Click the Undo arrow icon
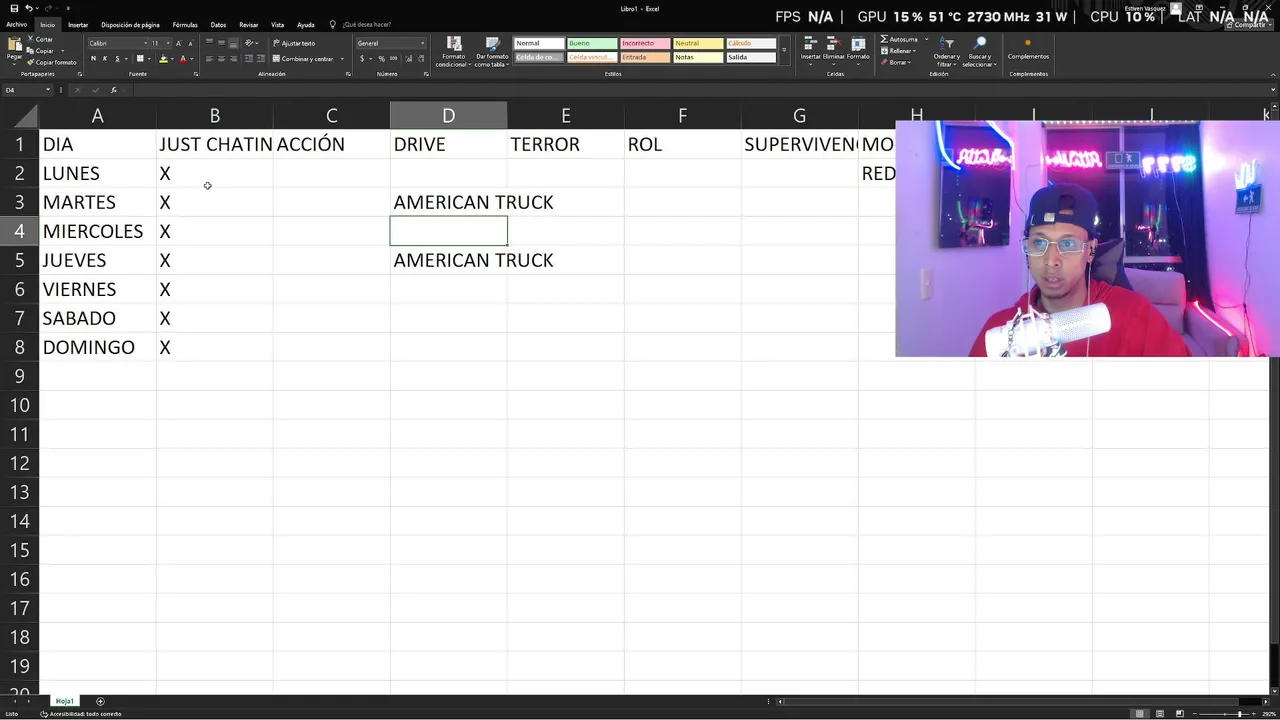The image size is (1280, 720). point(28,8)
